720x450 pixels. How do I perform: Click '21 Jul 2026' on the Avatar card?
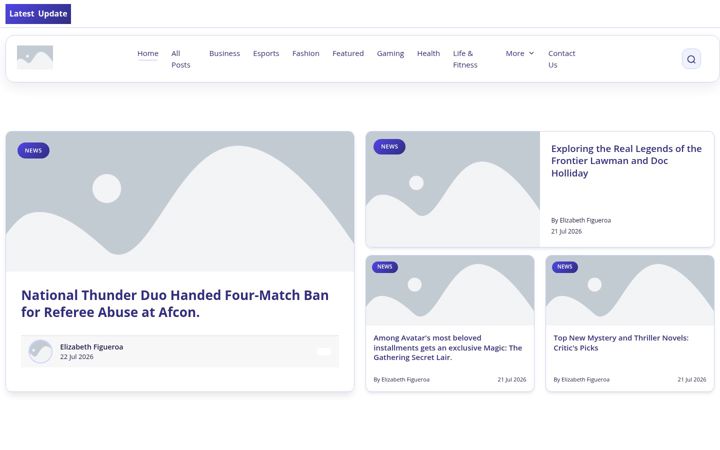(x=512, y=380)
